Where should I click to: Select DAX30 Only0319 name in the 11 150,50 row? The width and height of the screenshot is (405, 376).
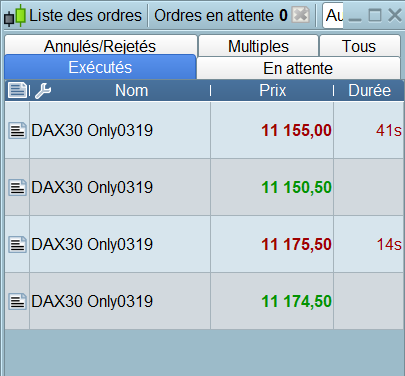pyautogui.click(x=92, y=187)
